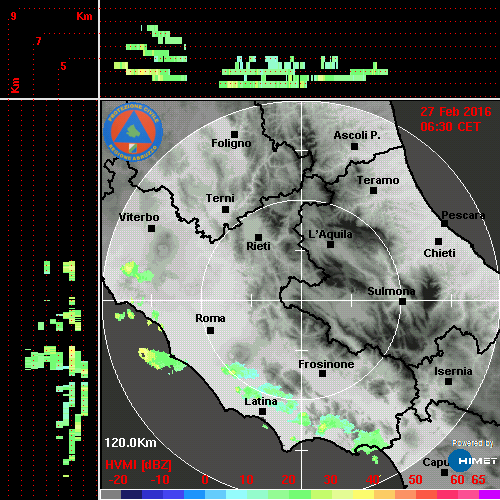The width and height of the screenshot is (500, 500).
Task: Click the Sulmona label text
Action: [x=391, y=291]
